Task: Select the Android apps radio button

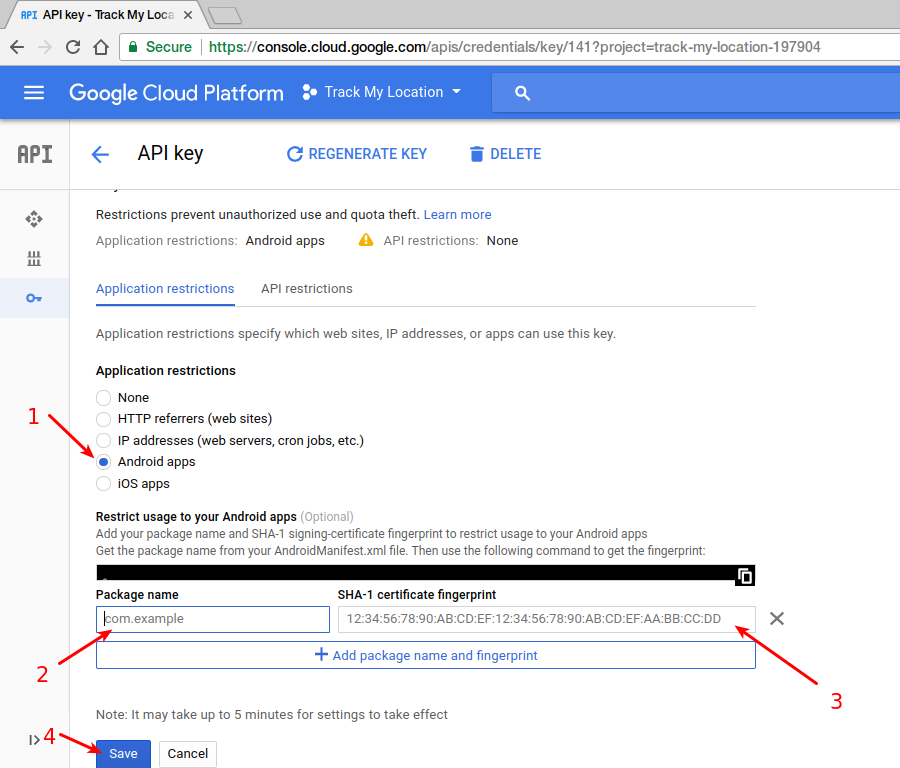Action: click(x=103, y=462)
